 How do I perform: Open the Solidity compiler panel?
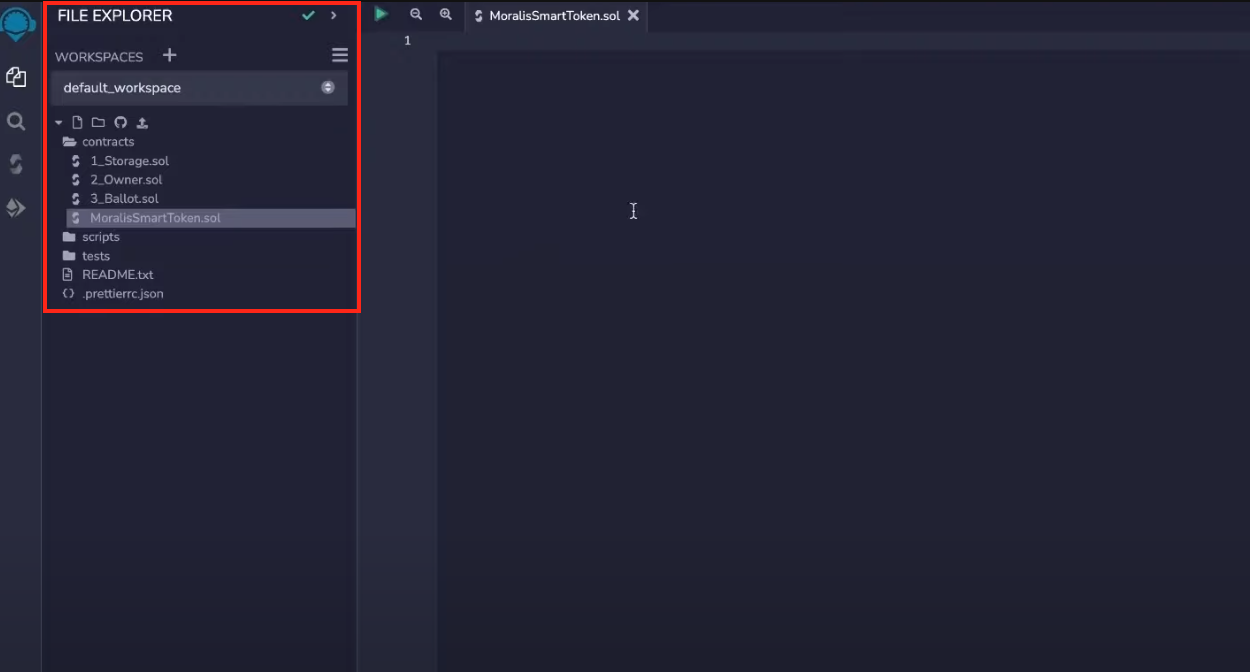point(16,163)
